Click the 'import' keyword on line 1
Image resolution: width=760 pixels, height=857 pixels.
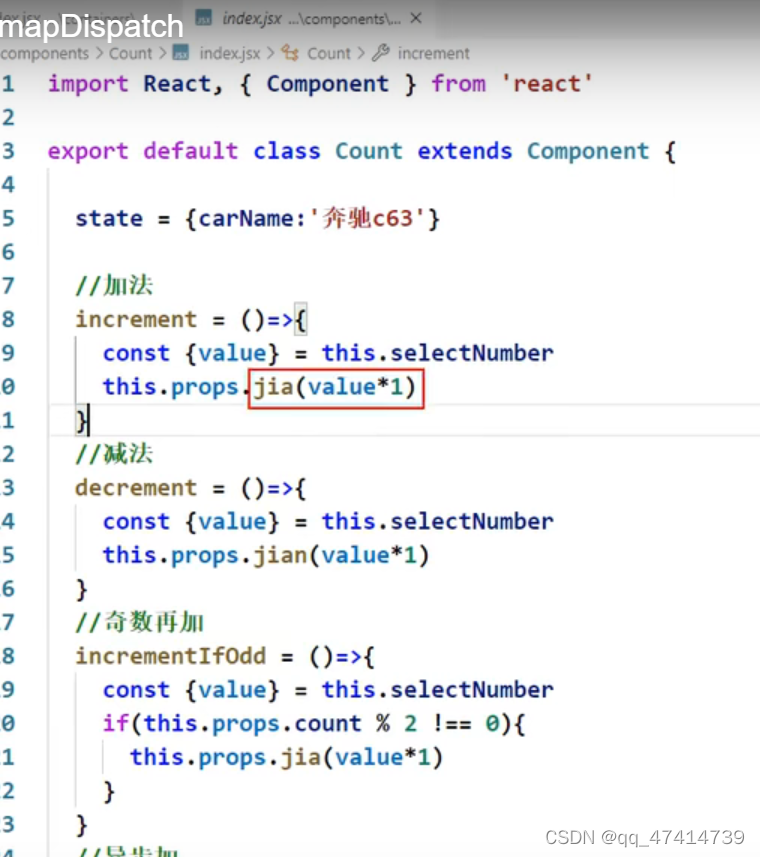pos(88,84)
